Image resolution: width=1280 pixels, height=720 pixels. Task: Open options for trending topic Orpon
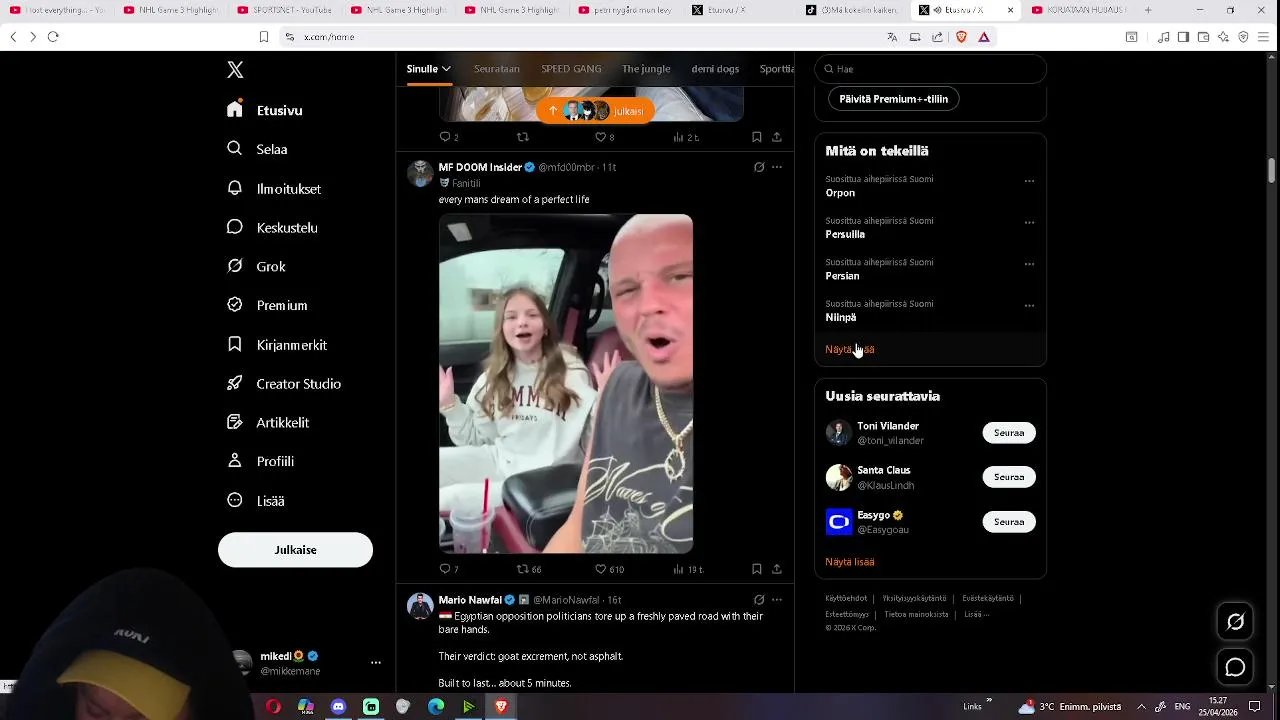point(1029,181)
